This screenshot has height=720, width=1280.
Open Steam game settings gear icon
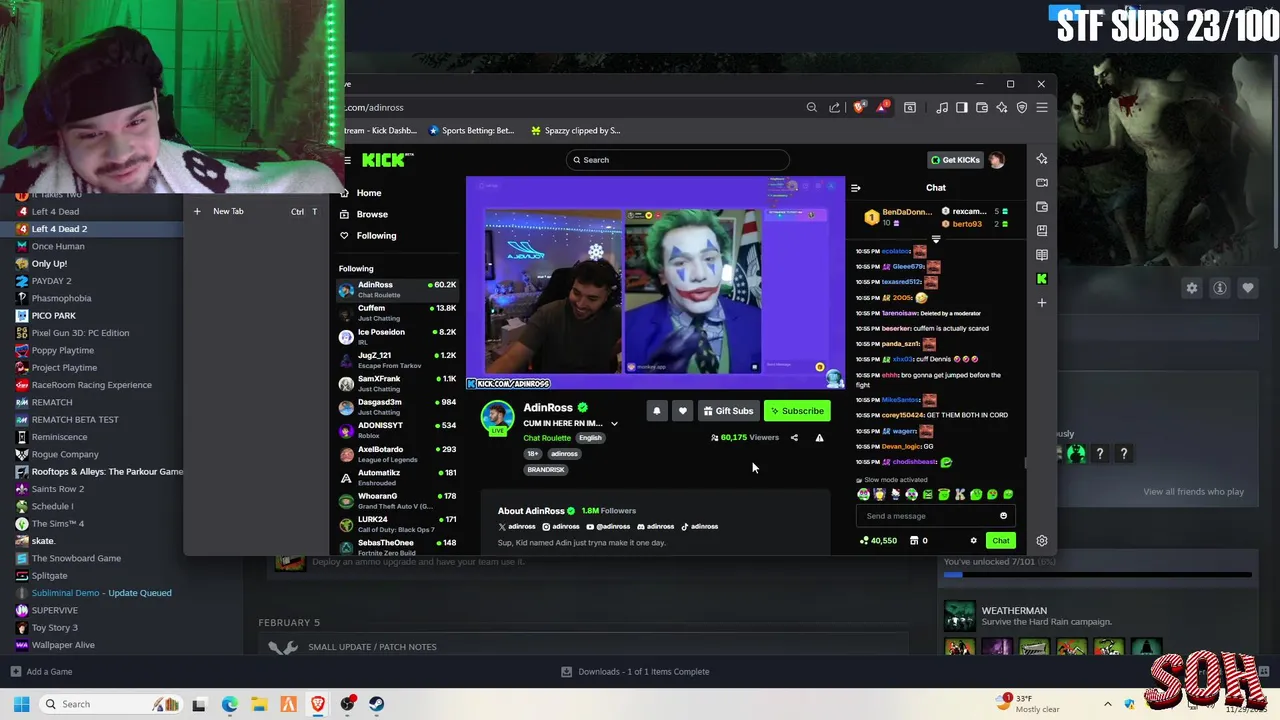click(1192, 288)
